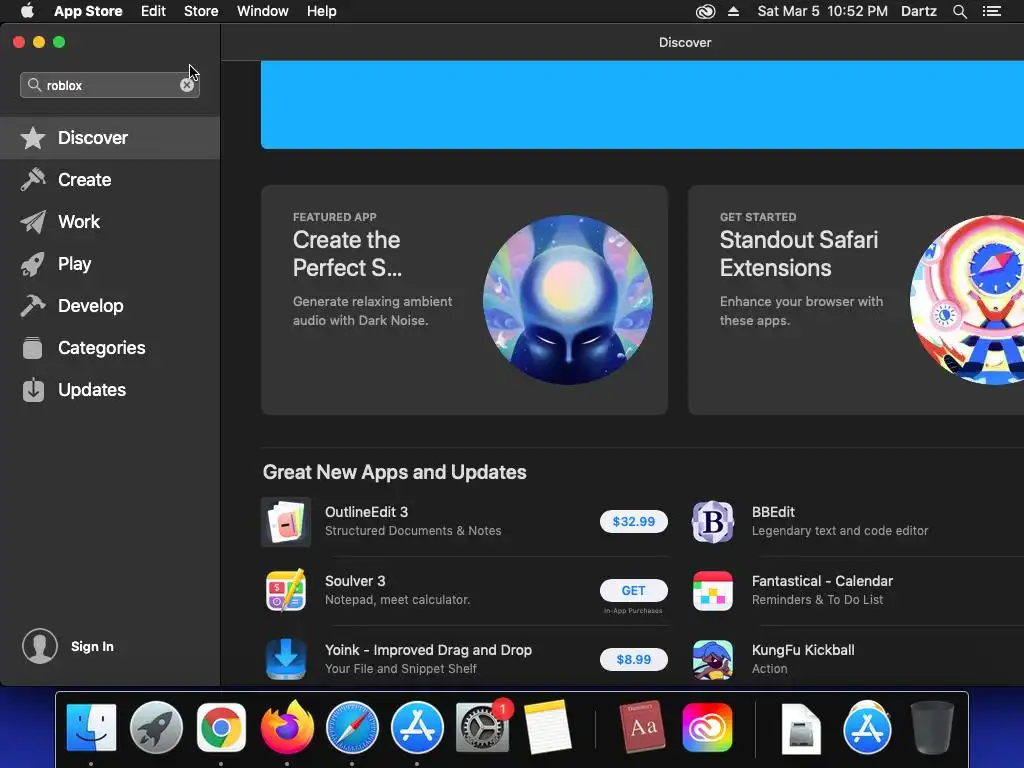
Task: Open Finder from the Dock
Action: (91, 728)
